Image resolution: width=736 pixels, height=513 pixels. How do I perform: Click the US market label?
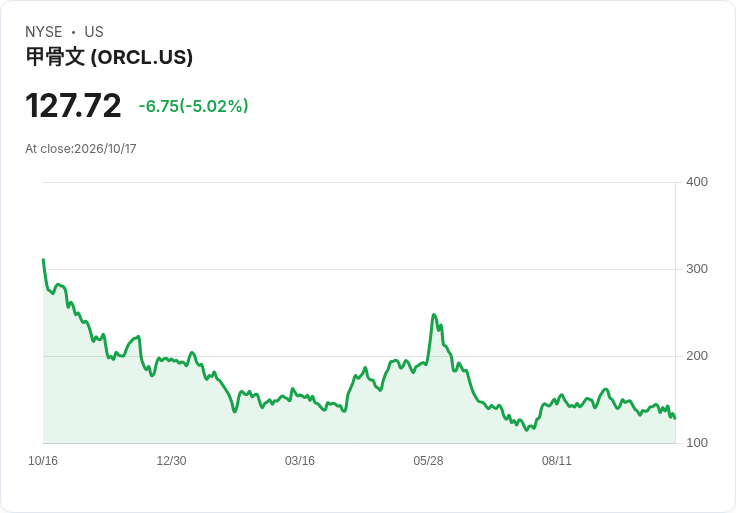(94, 32)
